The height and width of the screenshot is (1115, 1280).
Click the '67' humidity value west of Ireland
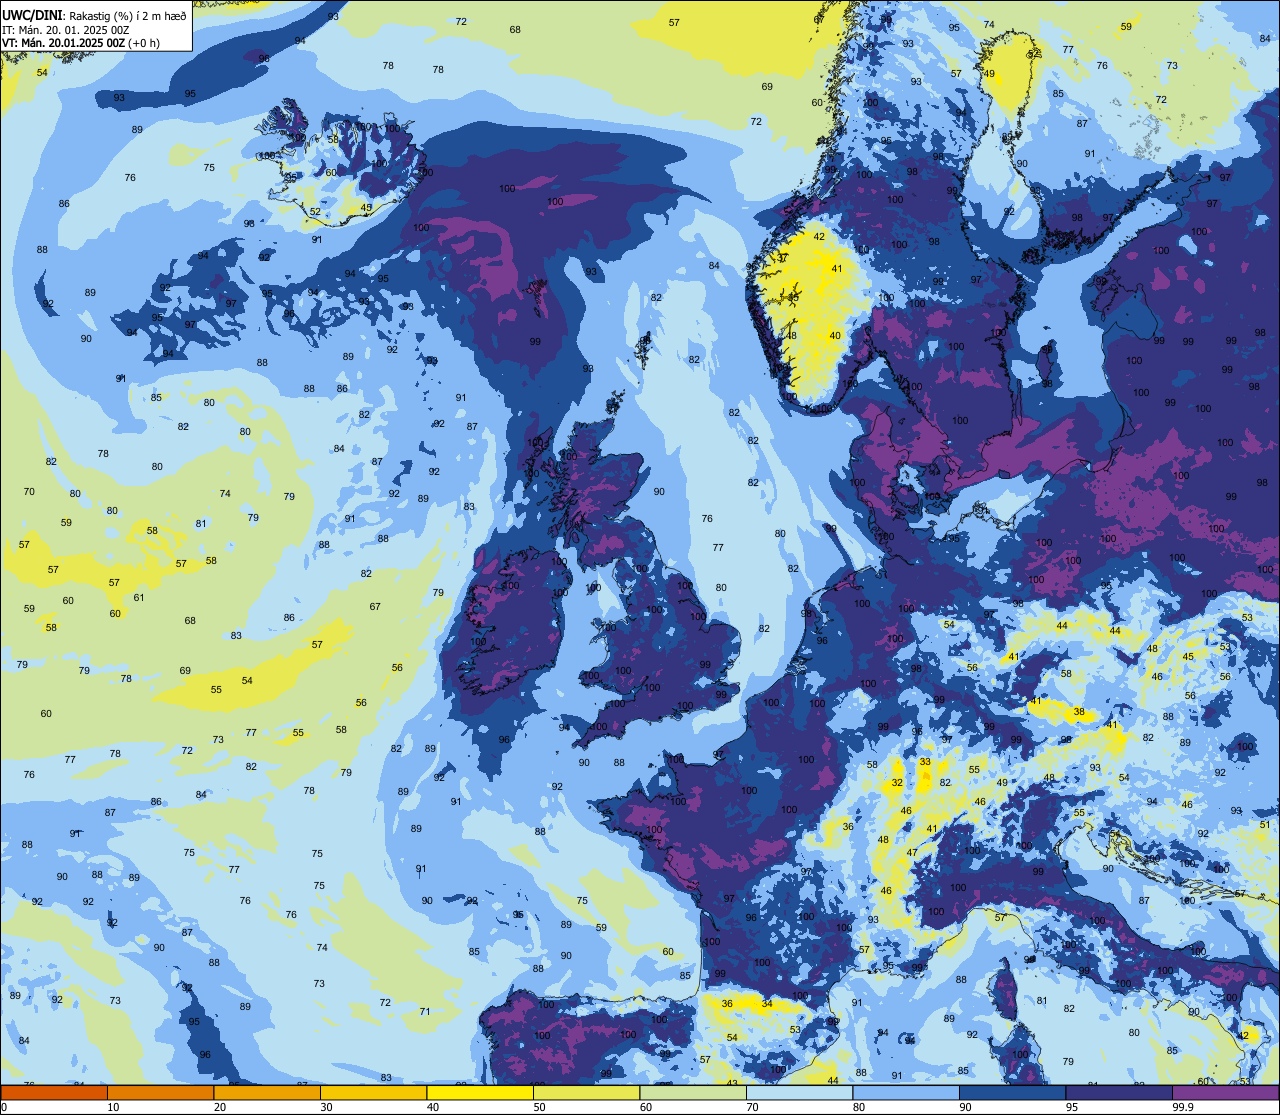pyautogui.click(x=375, y=607)
